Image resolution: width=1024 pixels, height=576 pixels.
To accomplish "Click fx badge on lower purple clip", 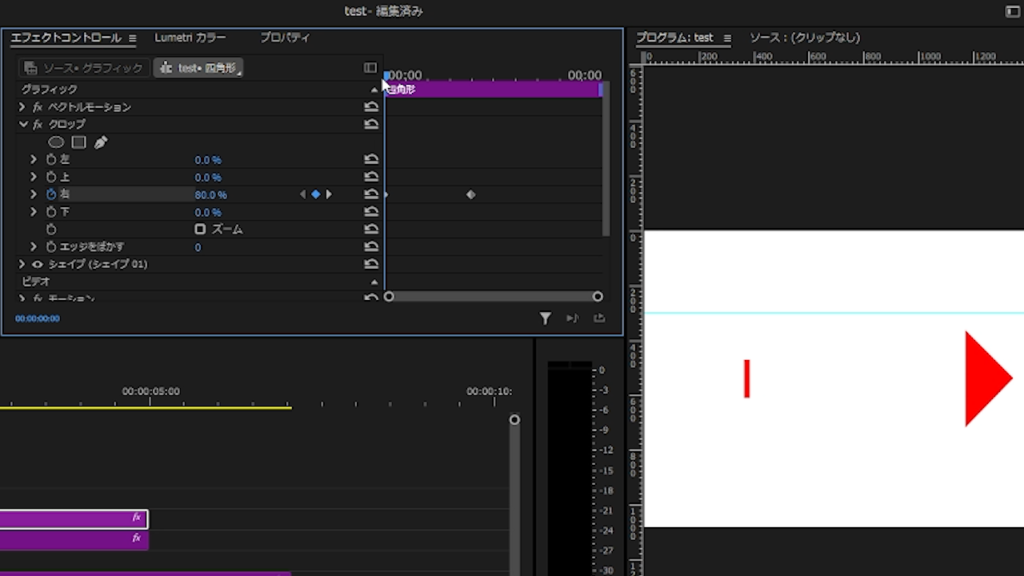I will [x=136, y=539].
